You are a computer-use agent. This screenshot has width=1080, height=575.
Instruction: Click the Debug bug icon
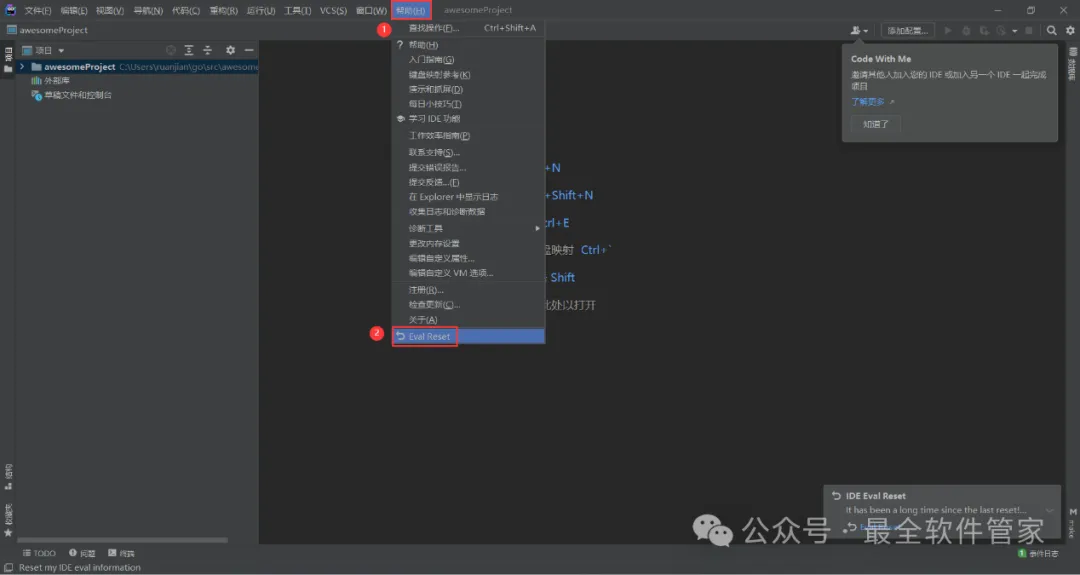point(966,30)
